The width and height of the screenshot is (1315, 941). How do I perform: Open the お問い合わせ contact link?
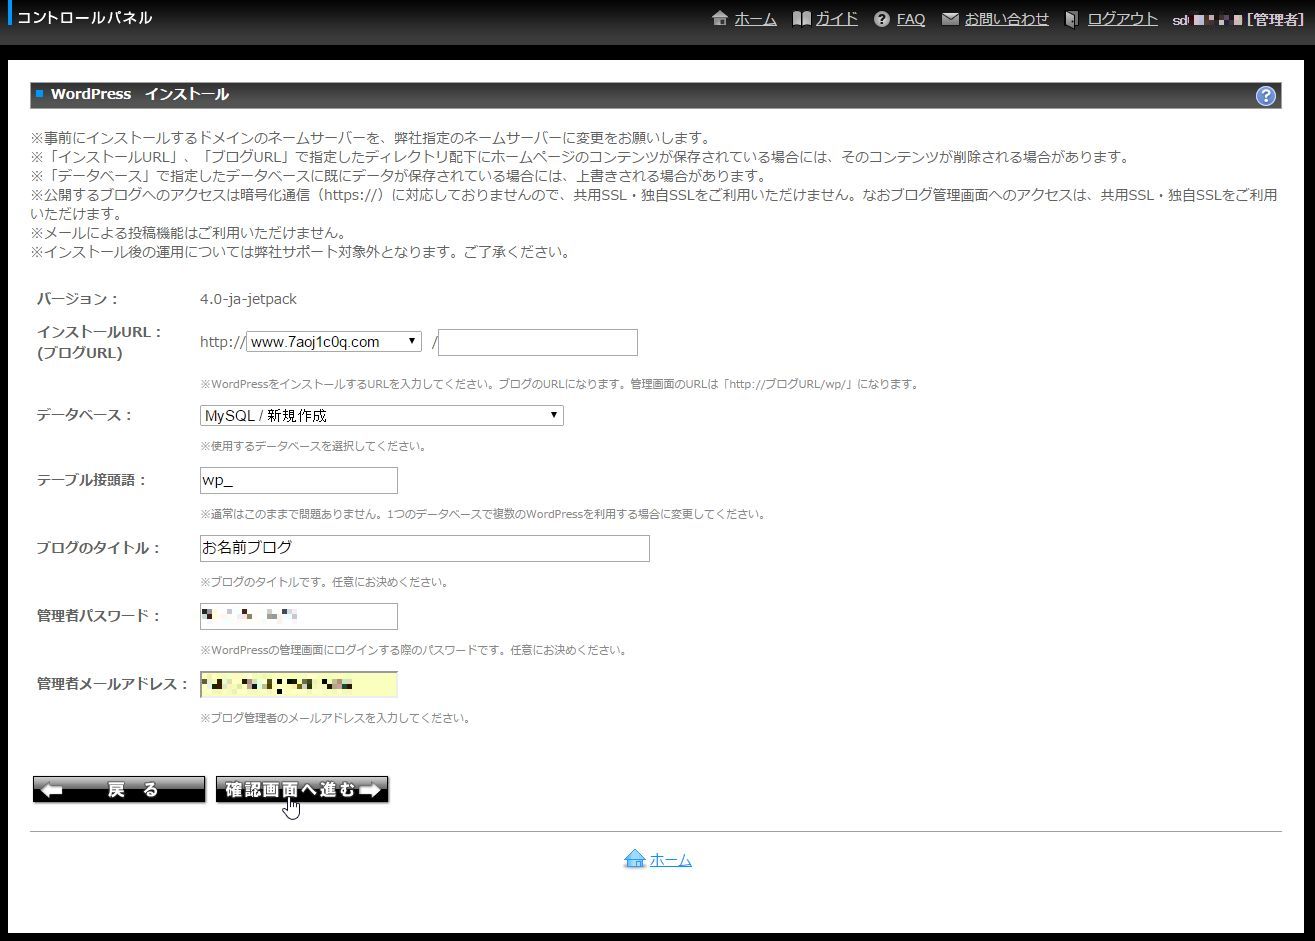tap(1006, 19)
